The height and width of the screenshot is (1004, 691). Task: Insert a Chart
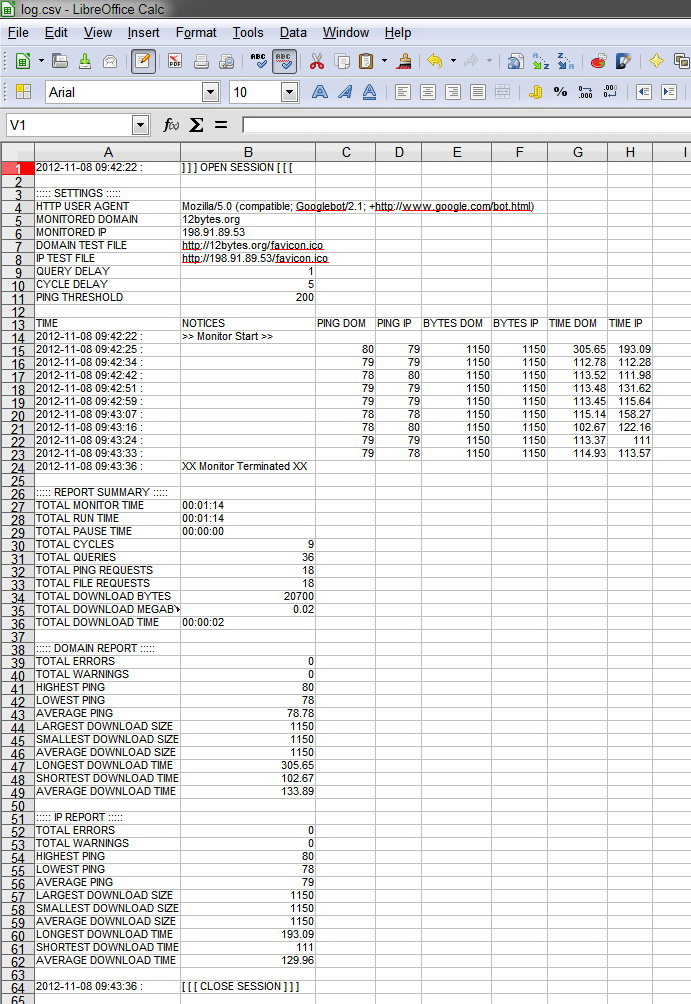click(598, 61)
